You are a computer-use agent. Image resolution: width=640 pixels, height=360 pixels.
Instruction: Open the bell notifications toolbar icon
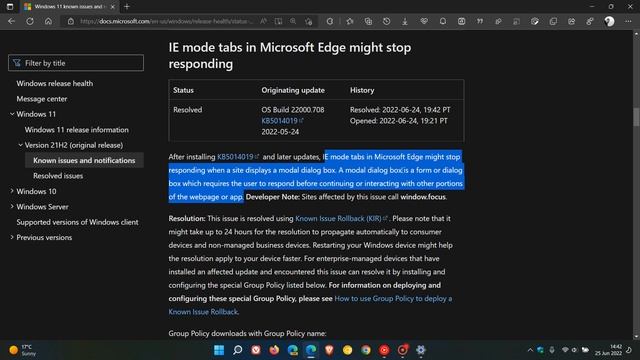click(x=443, y=21)
